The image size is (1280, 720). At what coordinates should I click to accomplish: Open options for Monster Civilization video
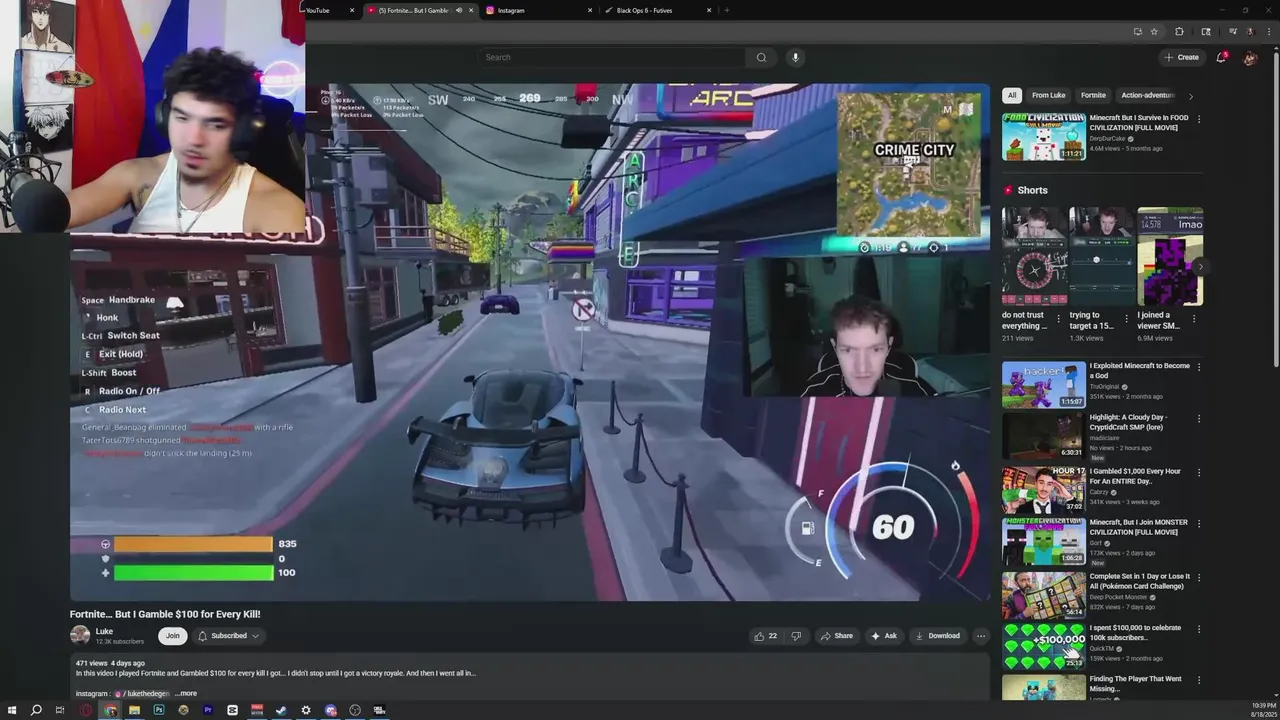[1199, 523]
